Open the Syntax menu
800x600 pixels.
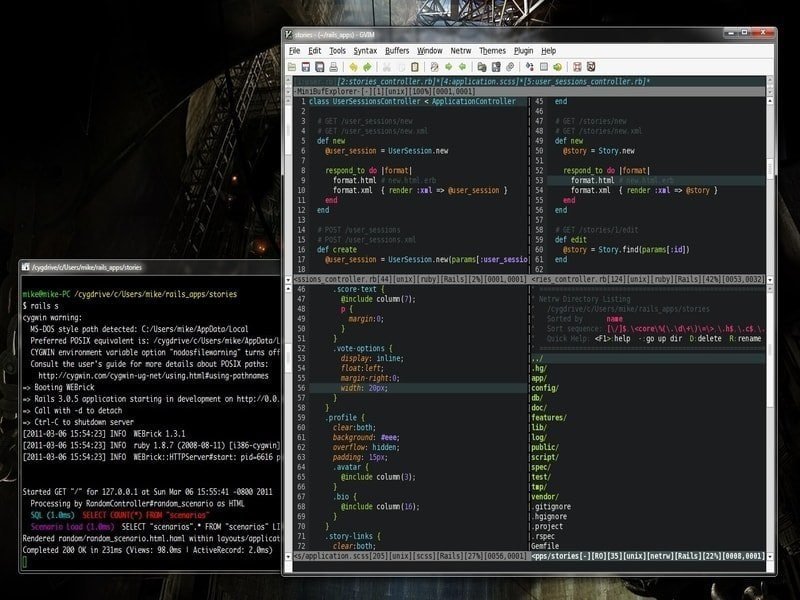365,50
